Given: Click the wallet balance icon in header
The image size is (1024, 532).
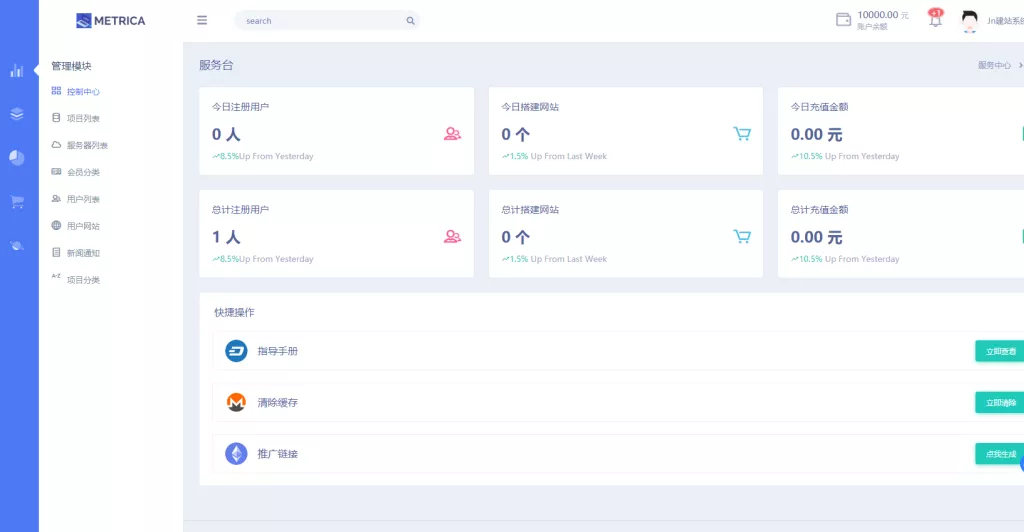Looking at the screenshot, I should (843, 20).
